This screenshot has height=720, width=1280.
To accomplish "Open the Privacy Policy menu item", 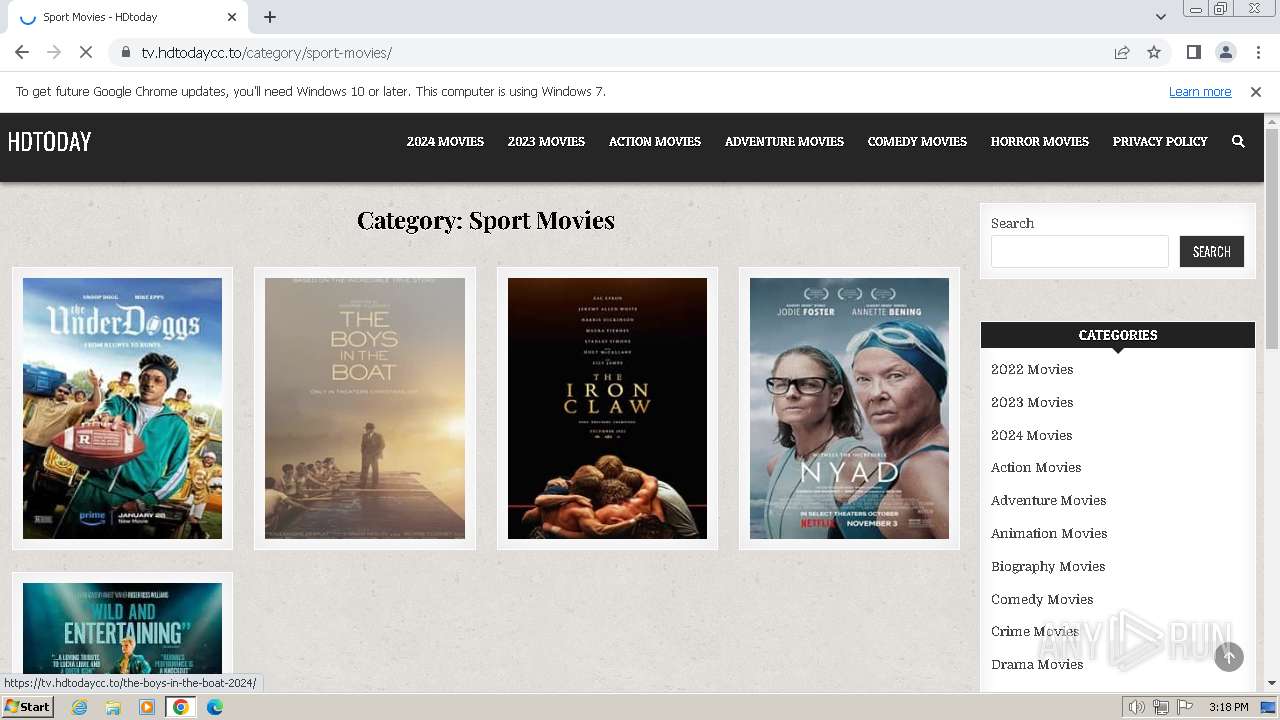I will coord(1160,142).
